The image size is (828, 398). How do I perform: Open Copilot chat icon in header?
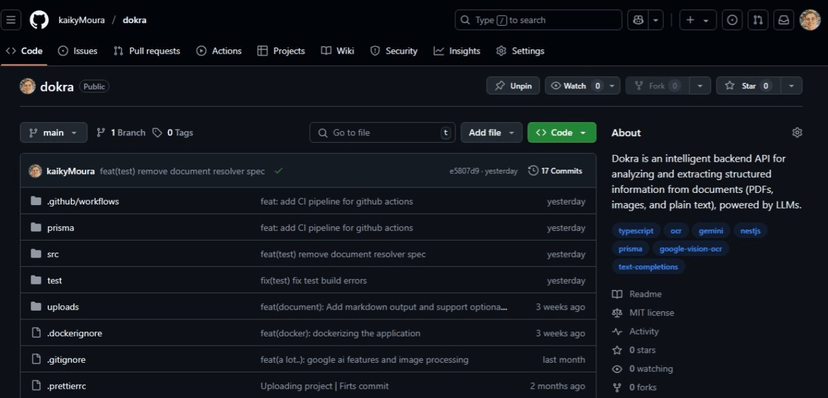coord(637,20)
